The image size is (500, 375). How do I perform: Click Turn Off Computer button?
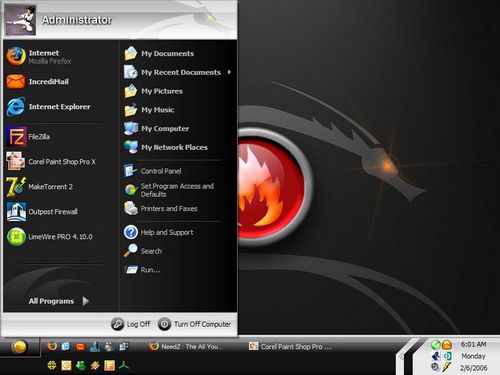(194, 324)
